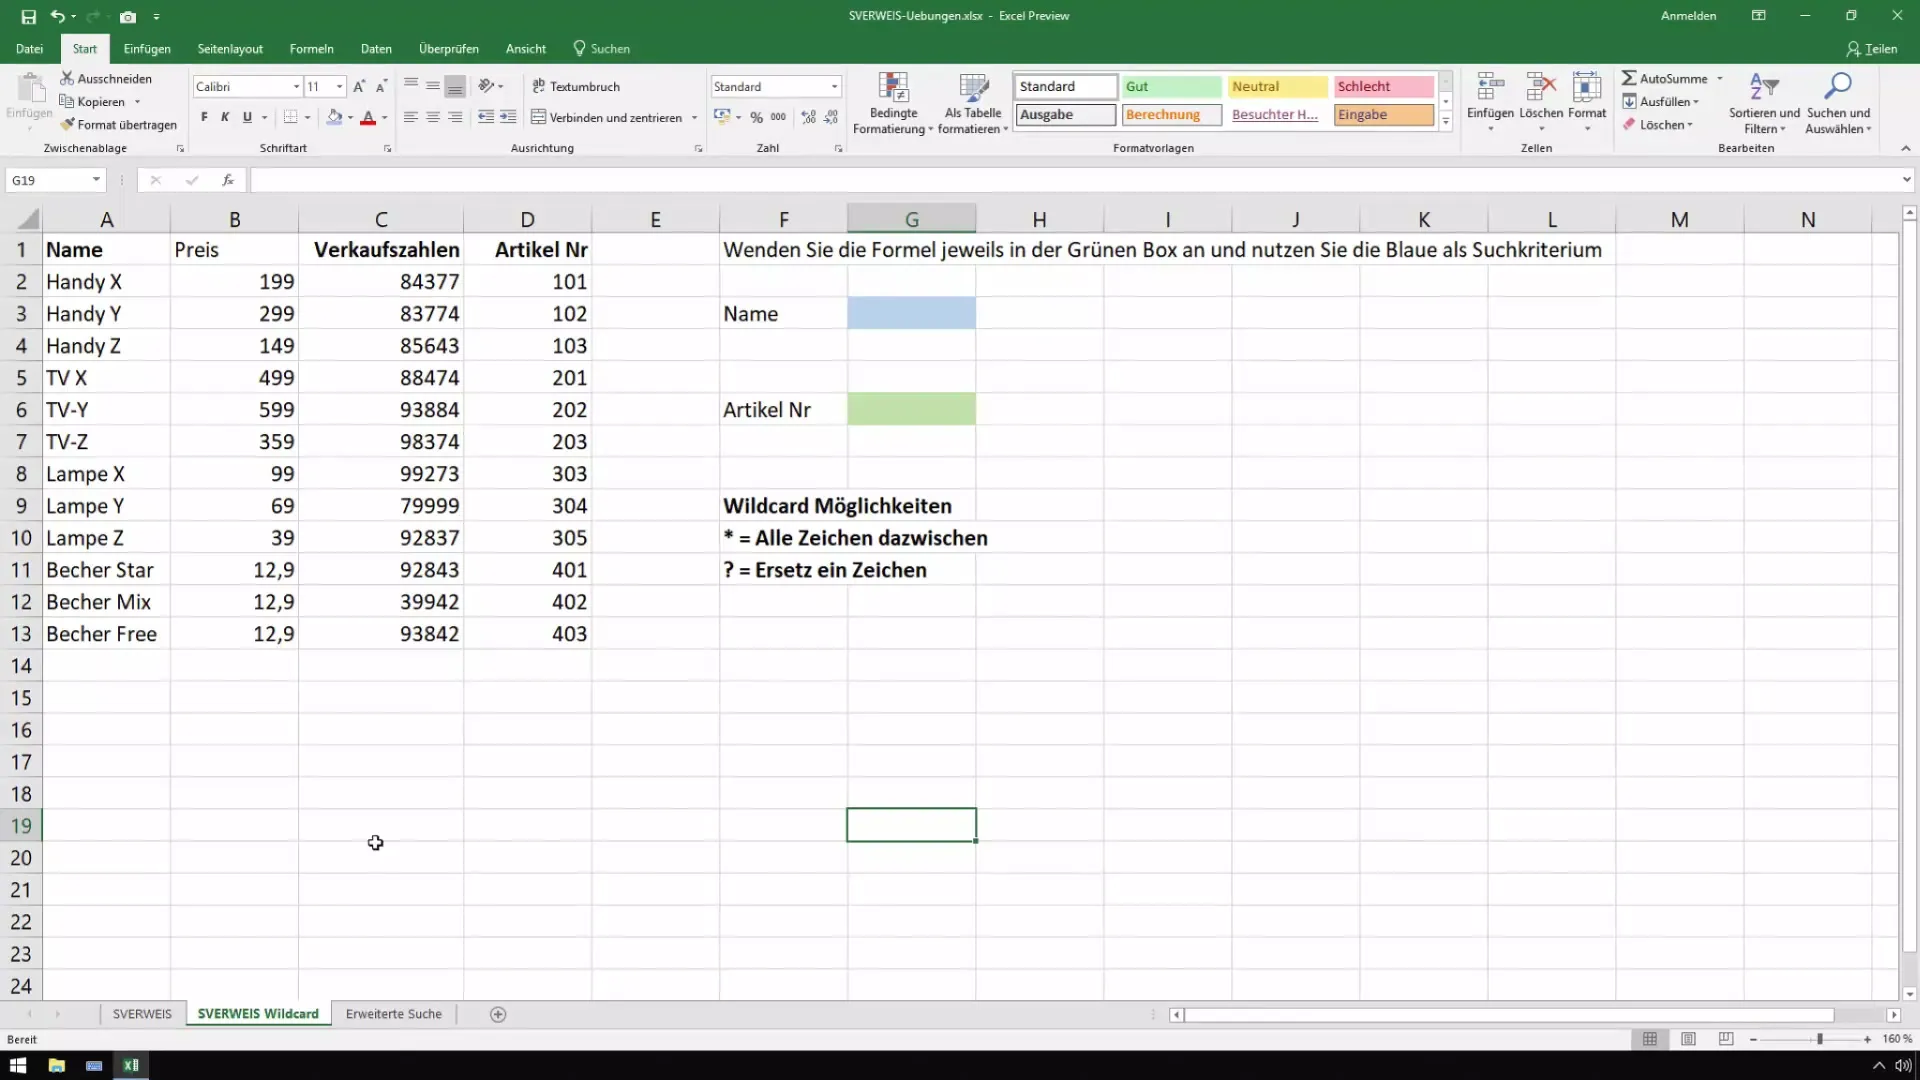This screenshot has height=1080, width=1920.
Task: Switch to the Einfügen ribbon tab
Action: tap(147, 48)
